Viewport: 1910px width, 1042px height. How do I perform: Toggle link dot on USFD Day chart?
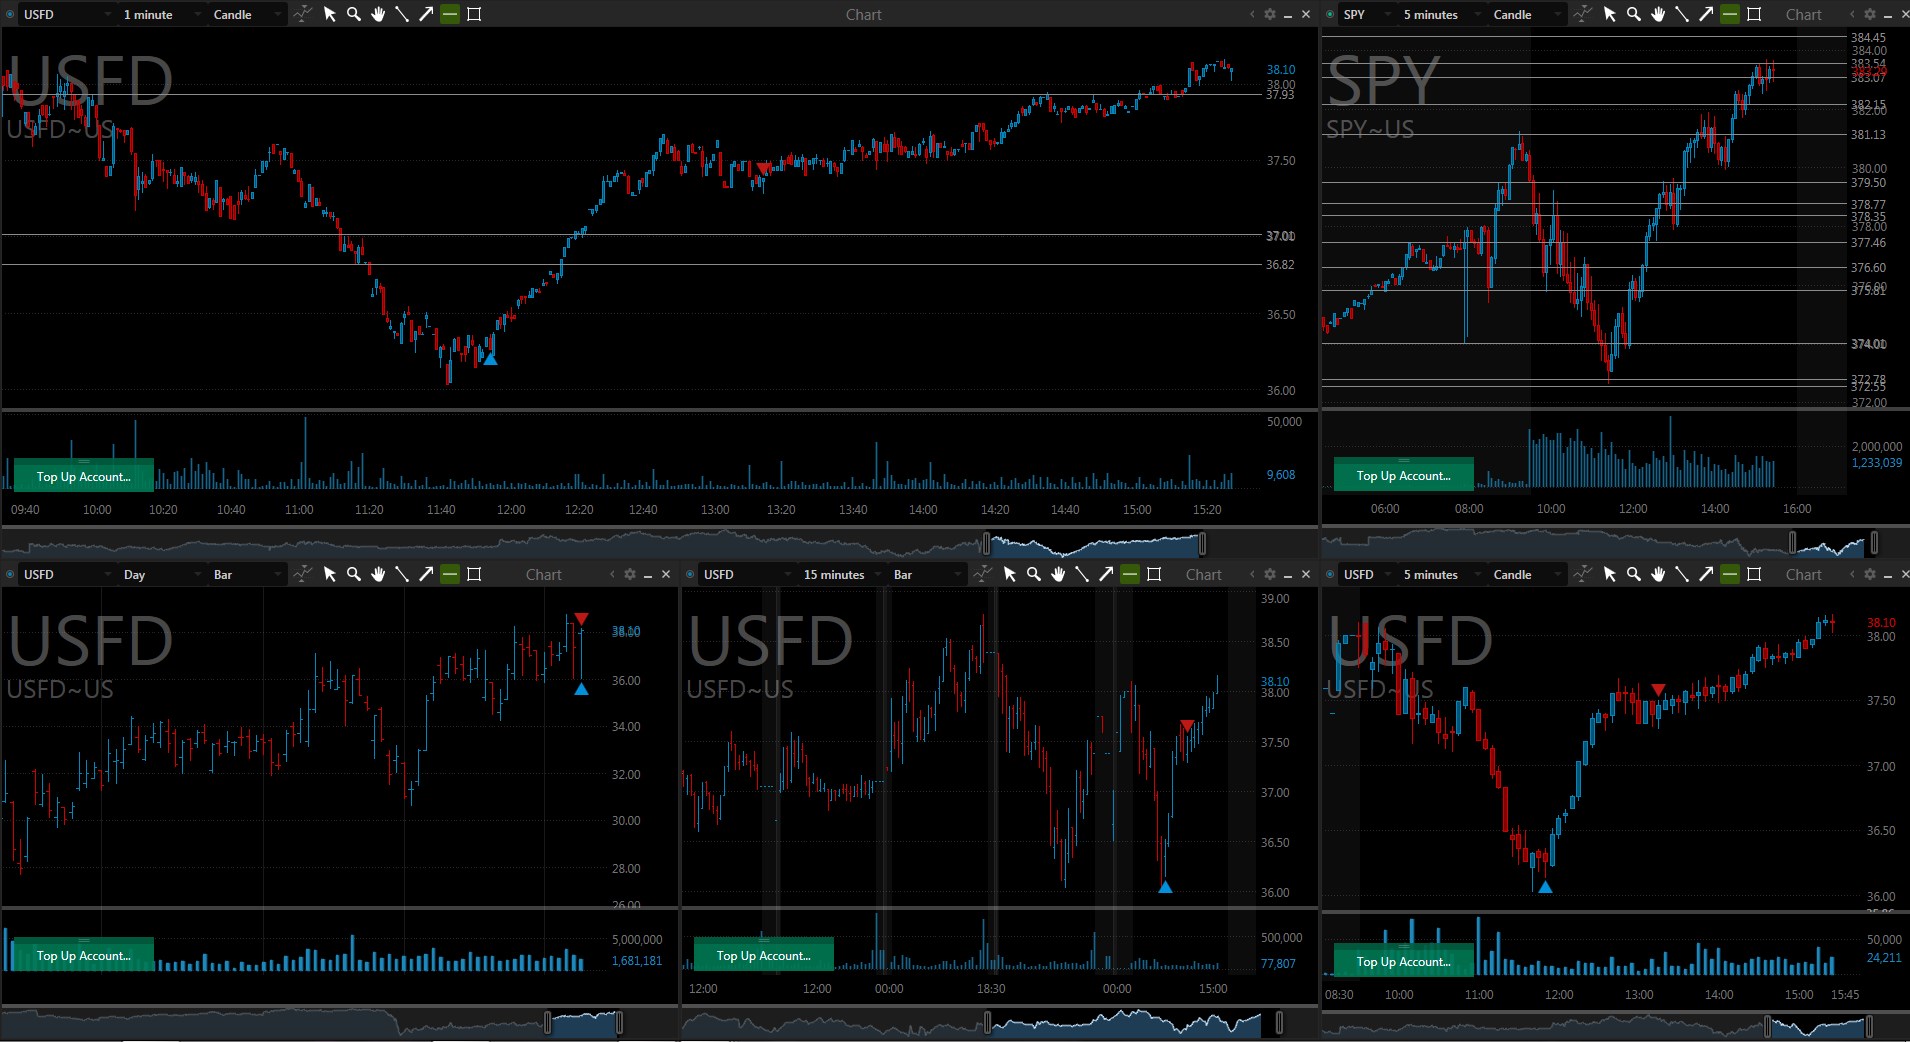11,574
